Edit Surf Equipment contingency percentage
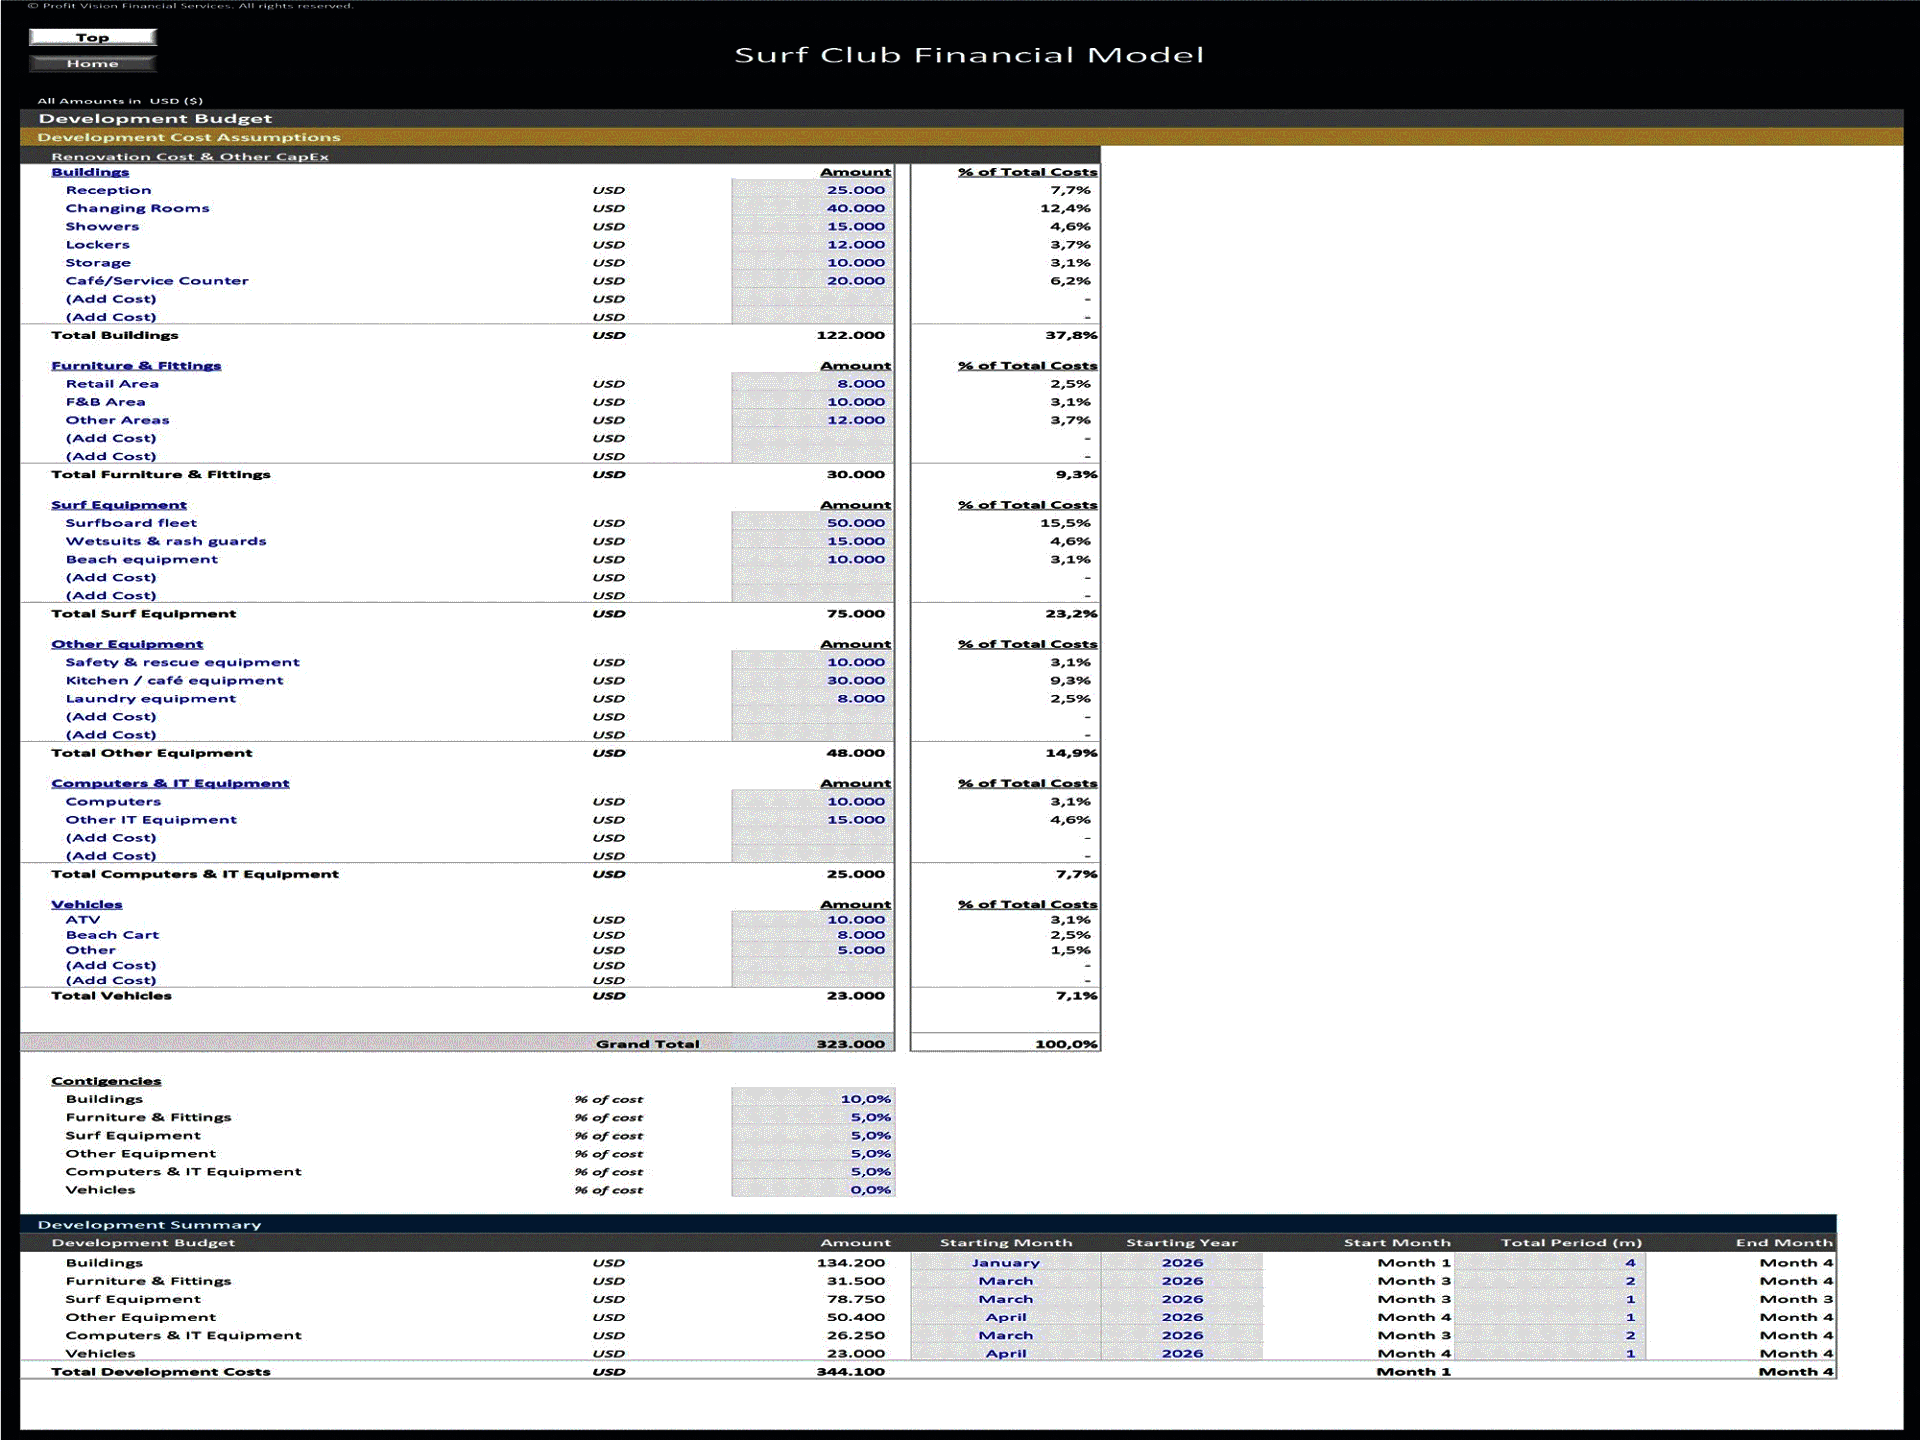This screenshot has width=1920, height=1440. (813, 1135)
